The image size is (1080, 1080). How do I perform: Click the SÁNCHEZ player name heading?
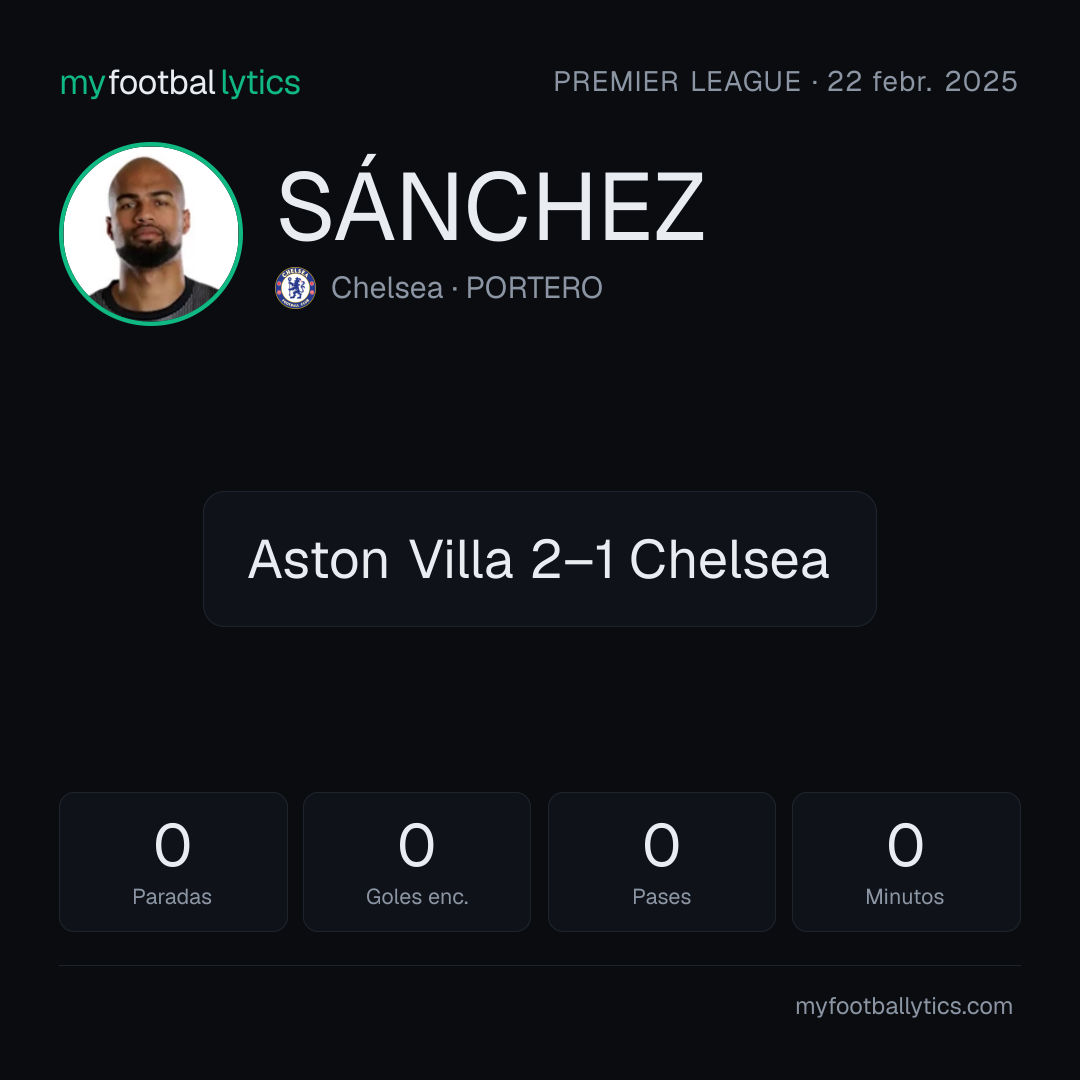[491, 207]
